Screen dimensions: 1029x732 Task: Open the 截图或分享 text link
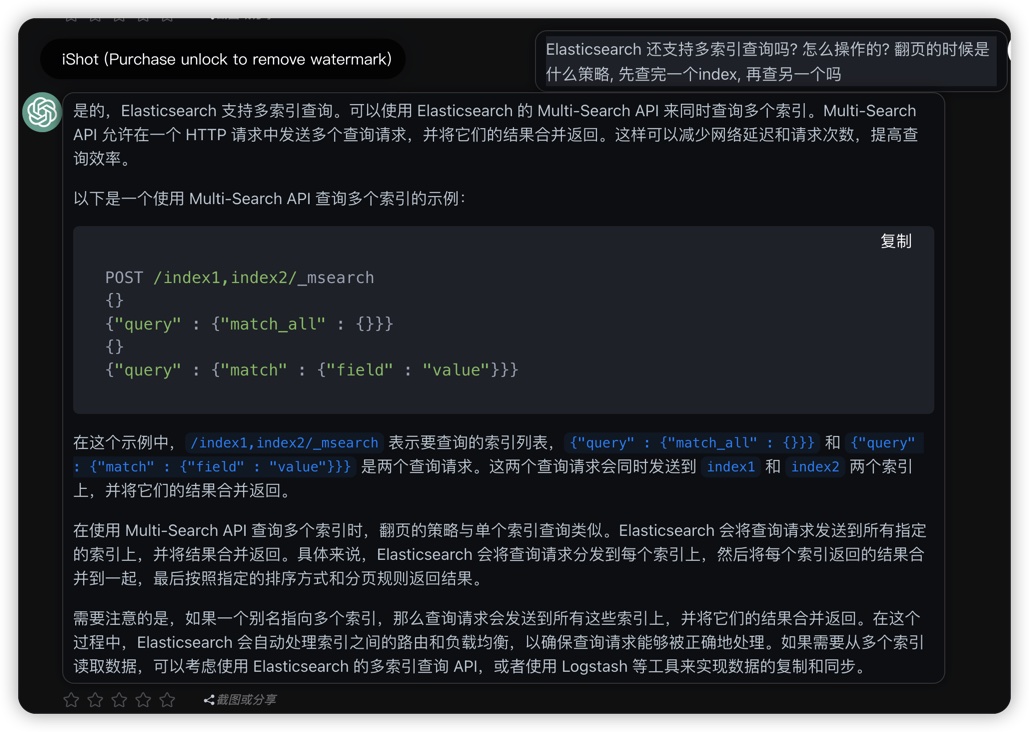(x=246, y=700)
